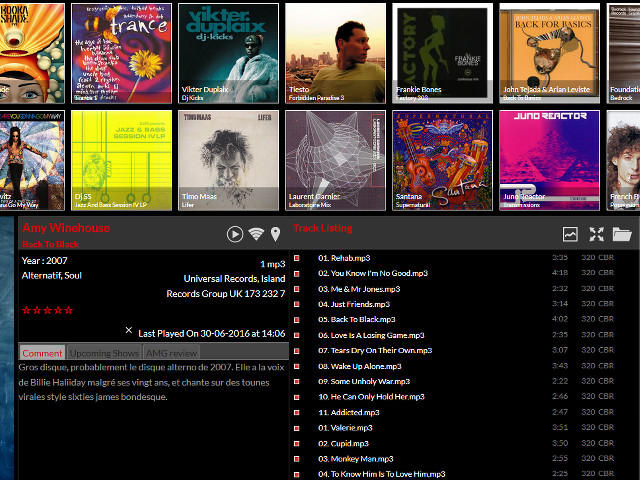This screenshot has width=640, height=480.
Task: Click track 03. Me & Mr Jones.mp3
Action: tap(359, 289)
